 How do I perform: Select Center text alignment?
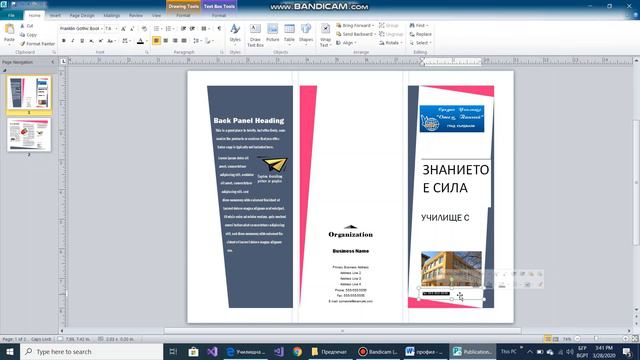coord(166,40)
